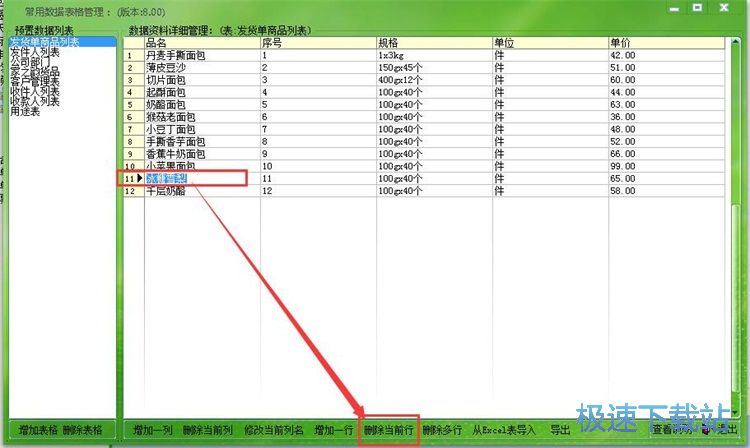Viewport: 750px width, 448px height.
Task: Click 从Excel表导入 button
Action: click(504, 430)
